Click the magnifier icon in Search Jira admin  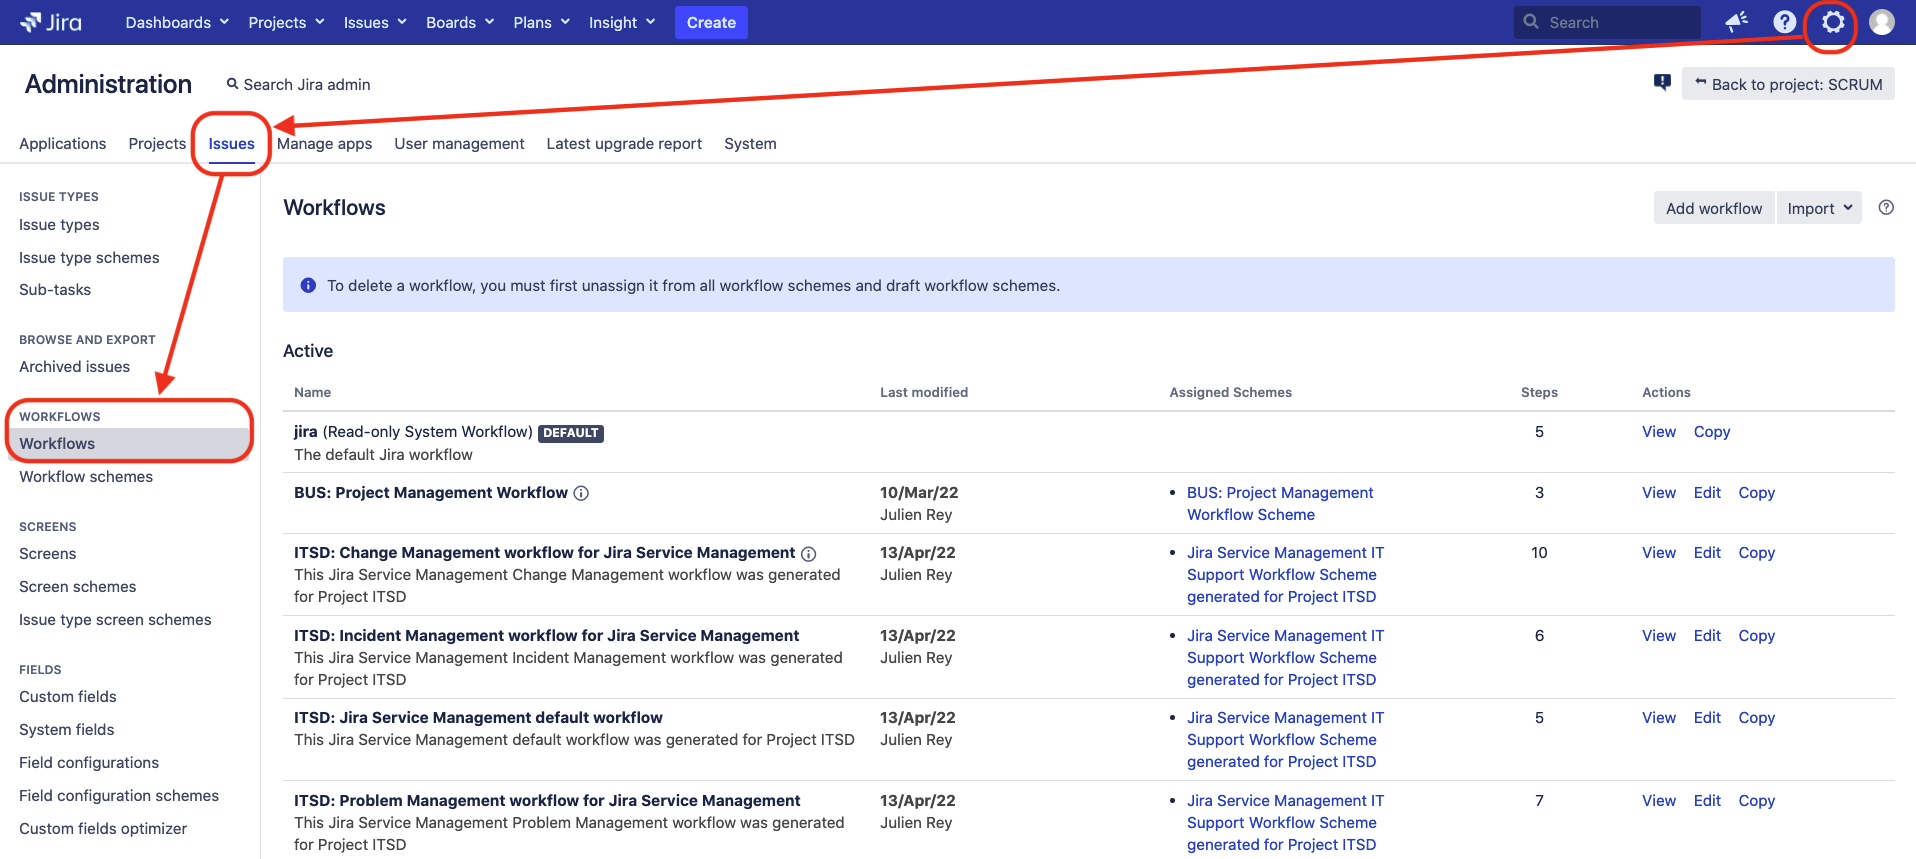pos(232,84)
